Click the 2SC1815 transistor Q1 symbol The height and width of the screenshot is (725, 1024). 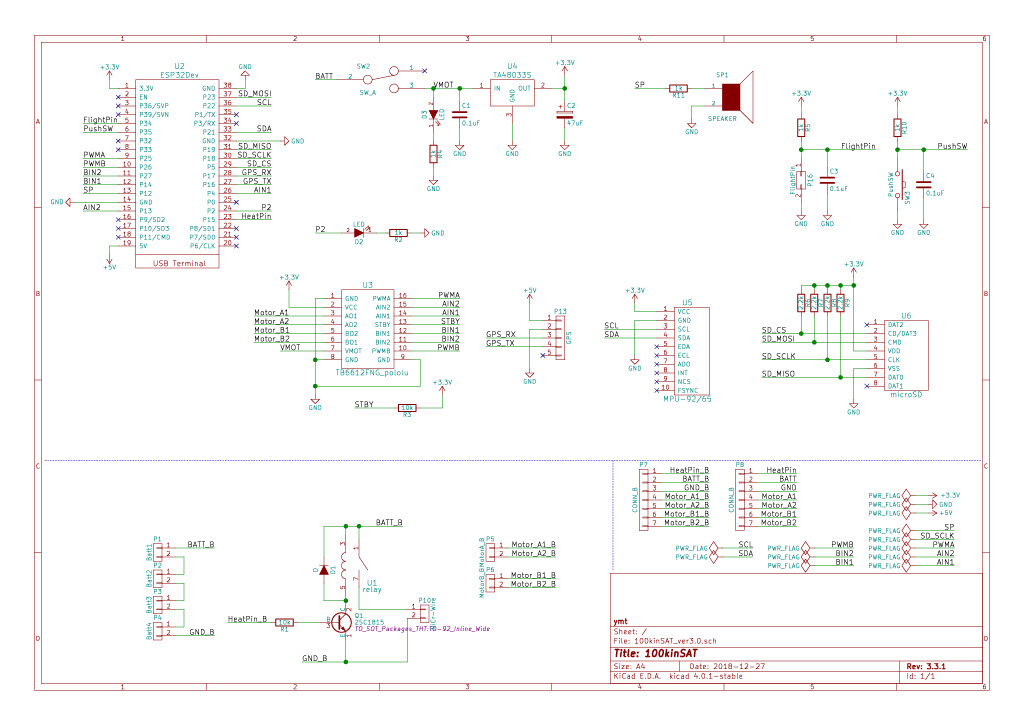pos(342,621)
